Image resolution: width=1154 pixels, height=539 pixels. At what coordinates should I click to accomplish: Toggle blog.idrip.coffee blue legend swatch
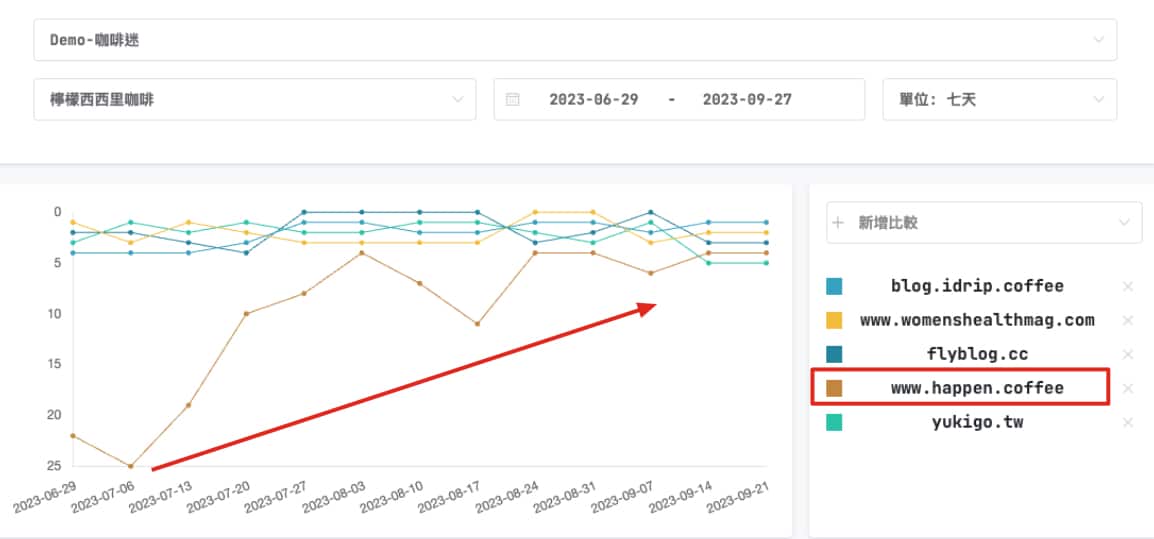834,287
